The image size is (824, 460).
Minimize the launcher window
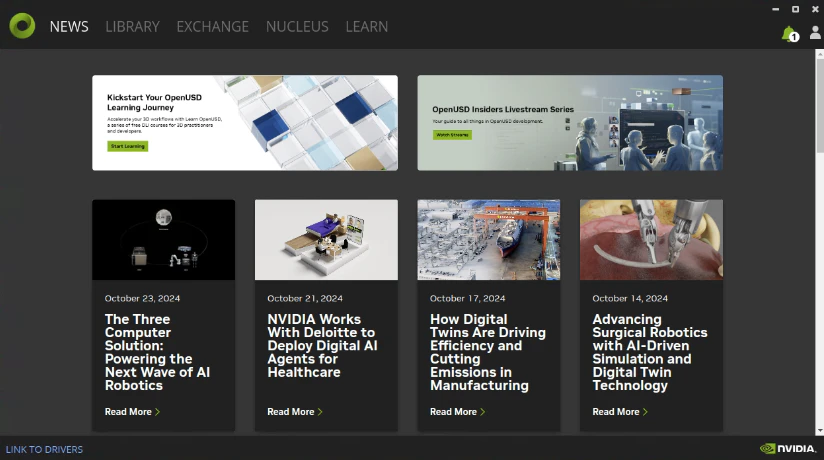776,9
